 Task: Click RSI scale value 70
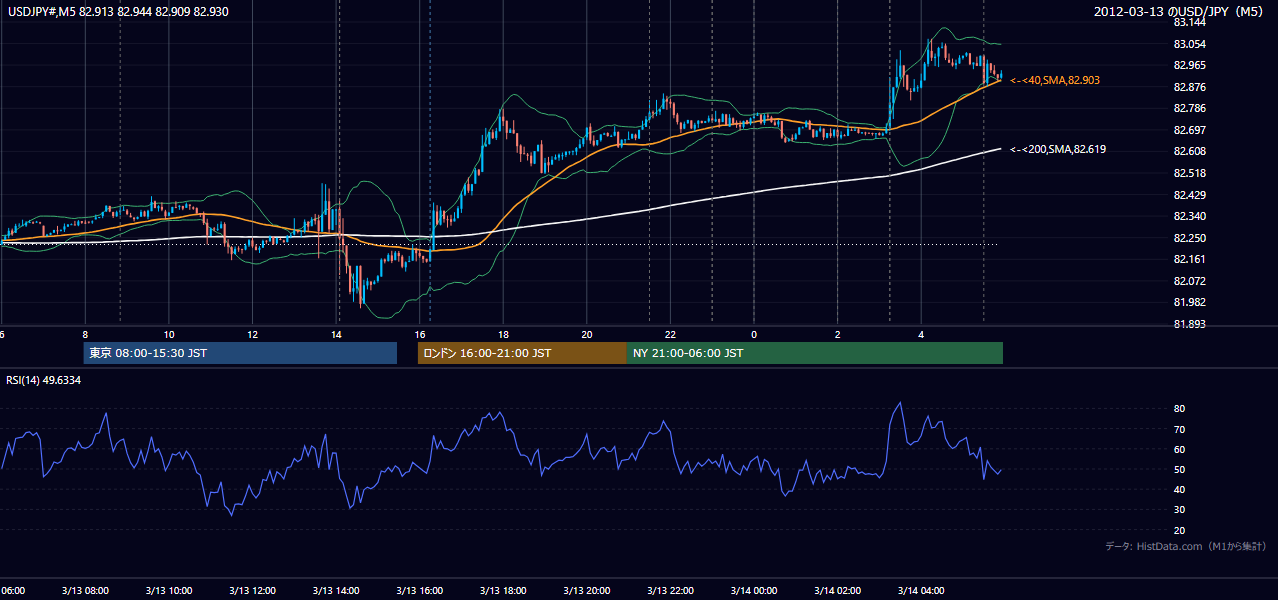pyautogui.click(x=1179, y=430)
